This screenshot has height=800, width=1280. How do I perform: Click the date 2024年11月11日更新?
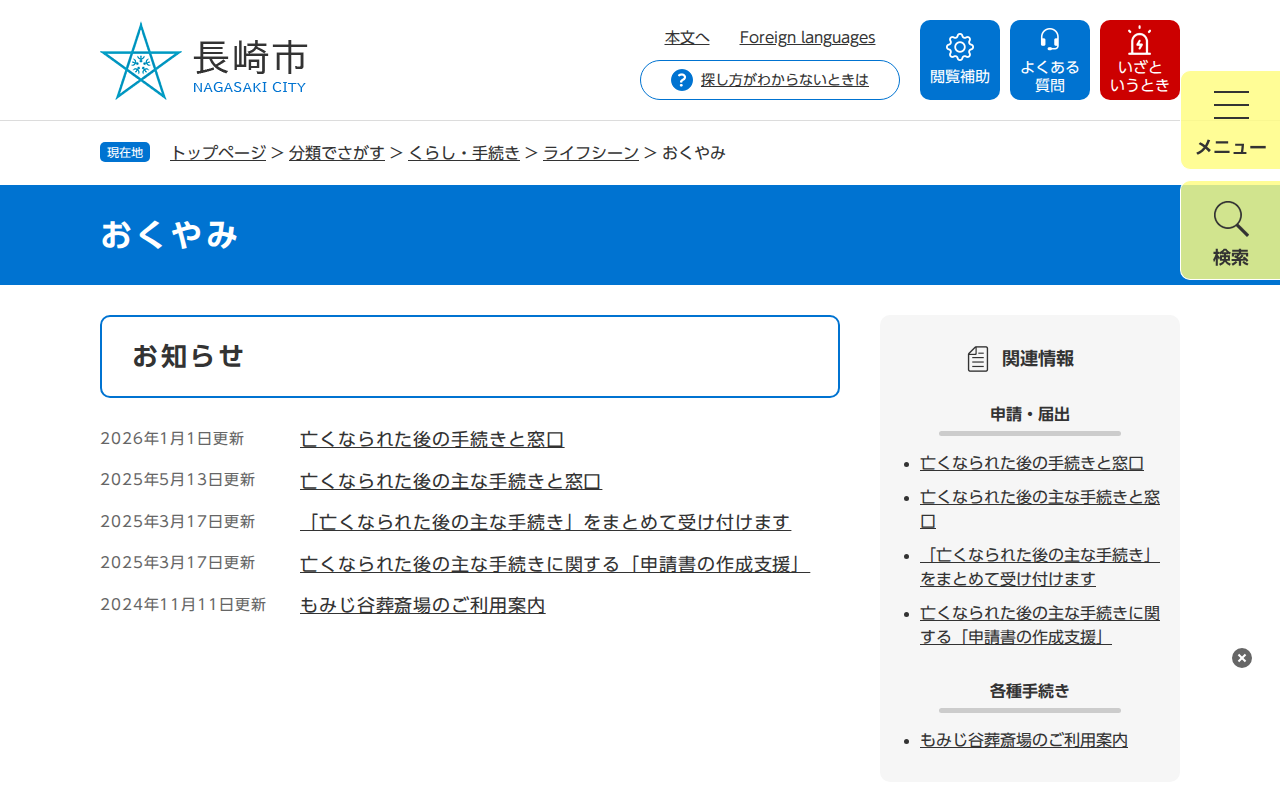183,605
